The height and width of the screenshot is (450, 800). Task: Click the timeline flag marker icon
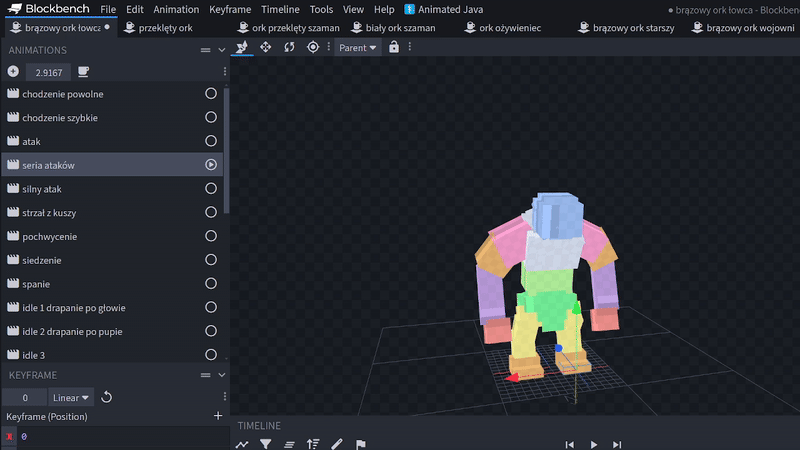point(361,444)
